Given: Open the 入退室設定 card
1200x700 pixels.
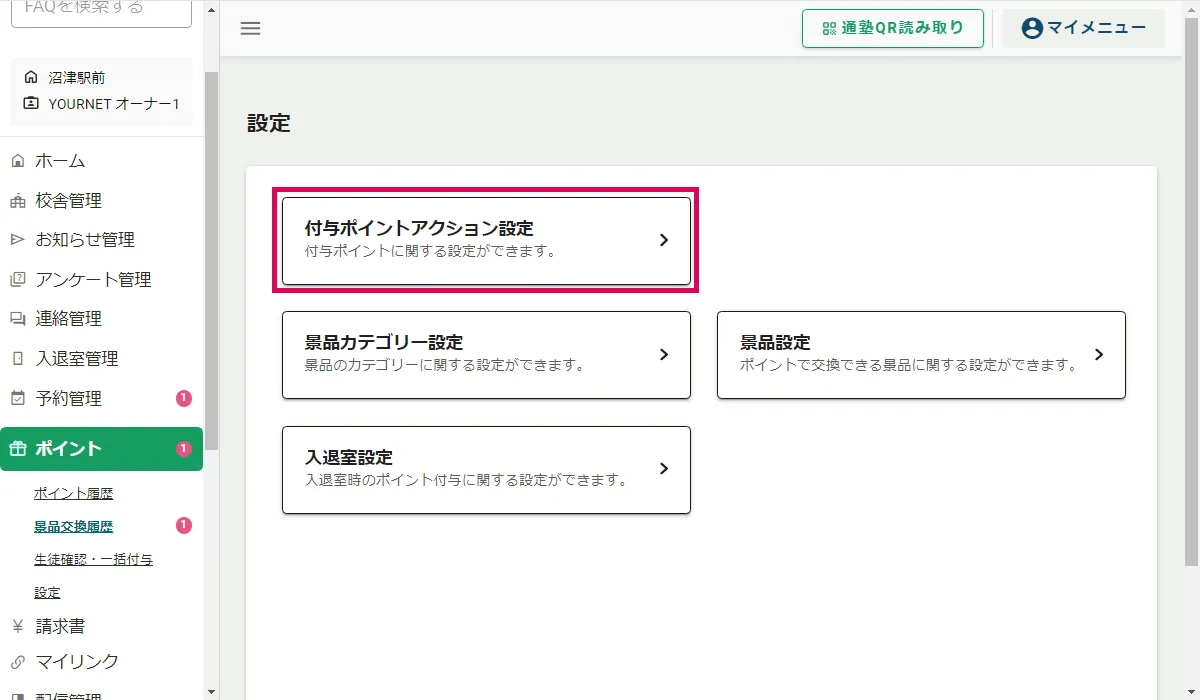Looking at the screenshot, I should point(486,470).
